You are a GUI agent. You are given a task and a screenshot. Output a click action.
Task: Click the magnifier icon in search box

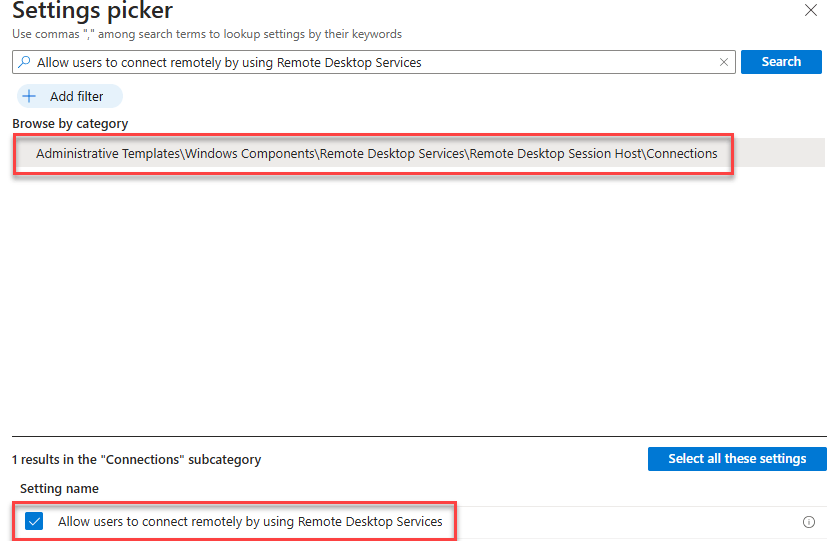pos(24,62)
